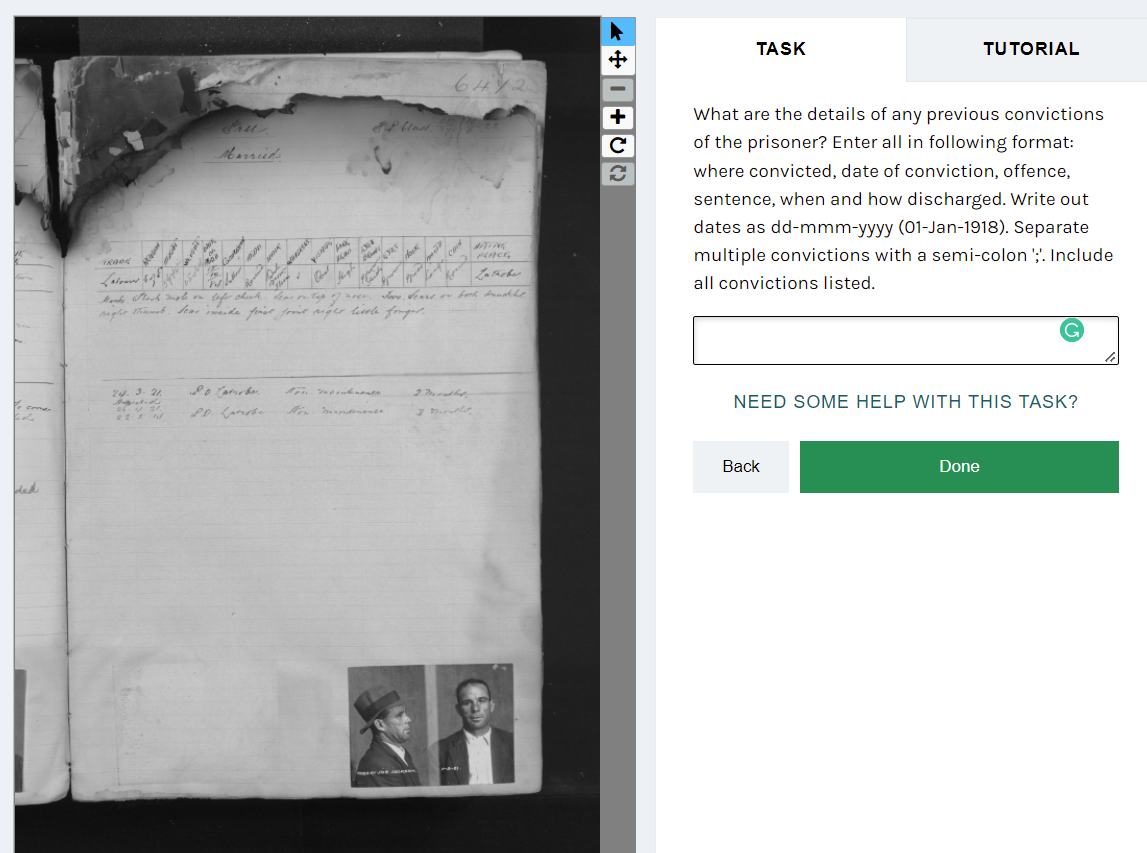
Task: Switch to the TASK tab
Action: [781, 49]
